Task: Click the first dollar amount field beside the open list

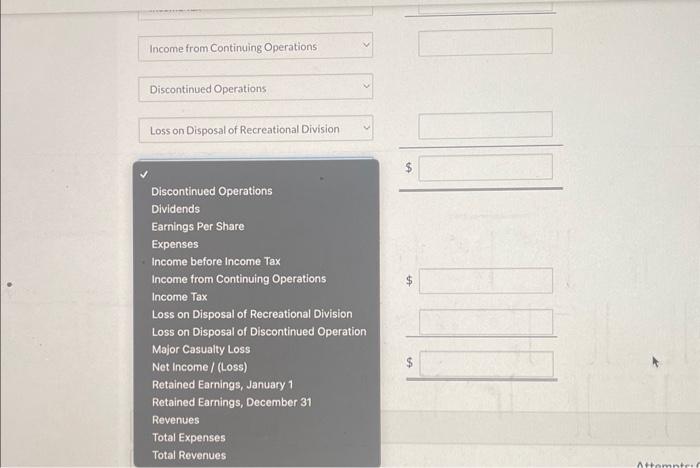Action: (x=485, y=167)
